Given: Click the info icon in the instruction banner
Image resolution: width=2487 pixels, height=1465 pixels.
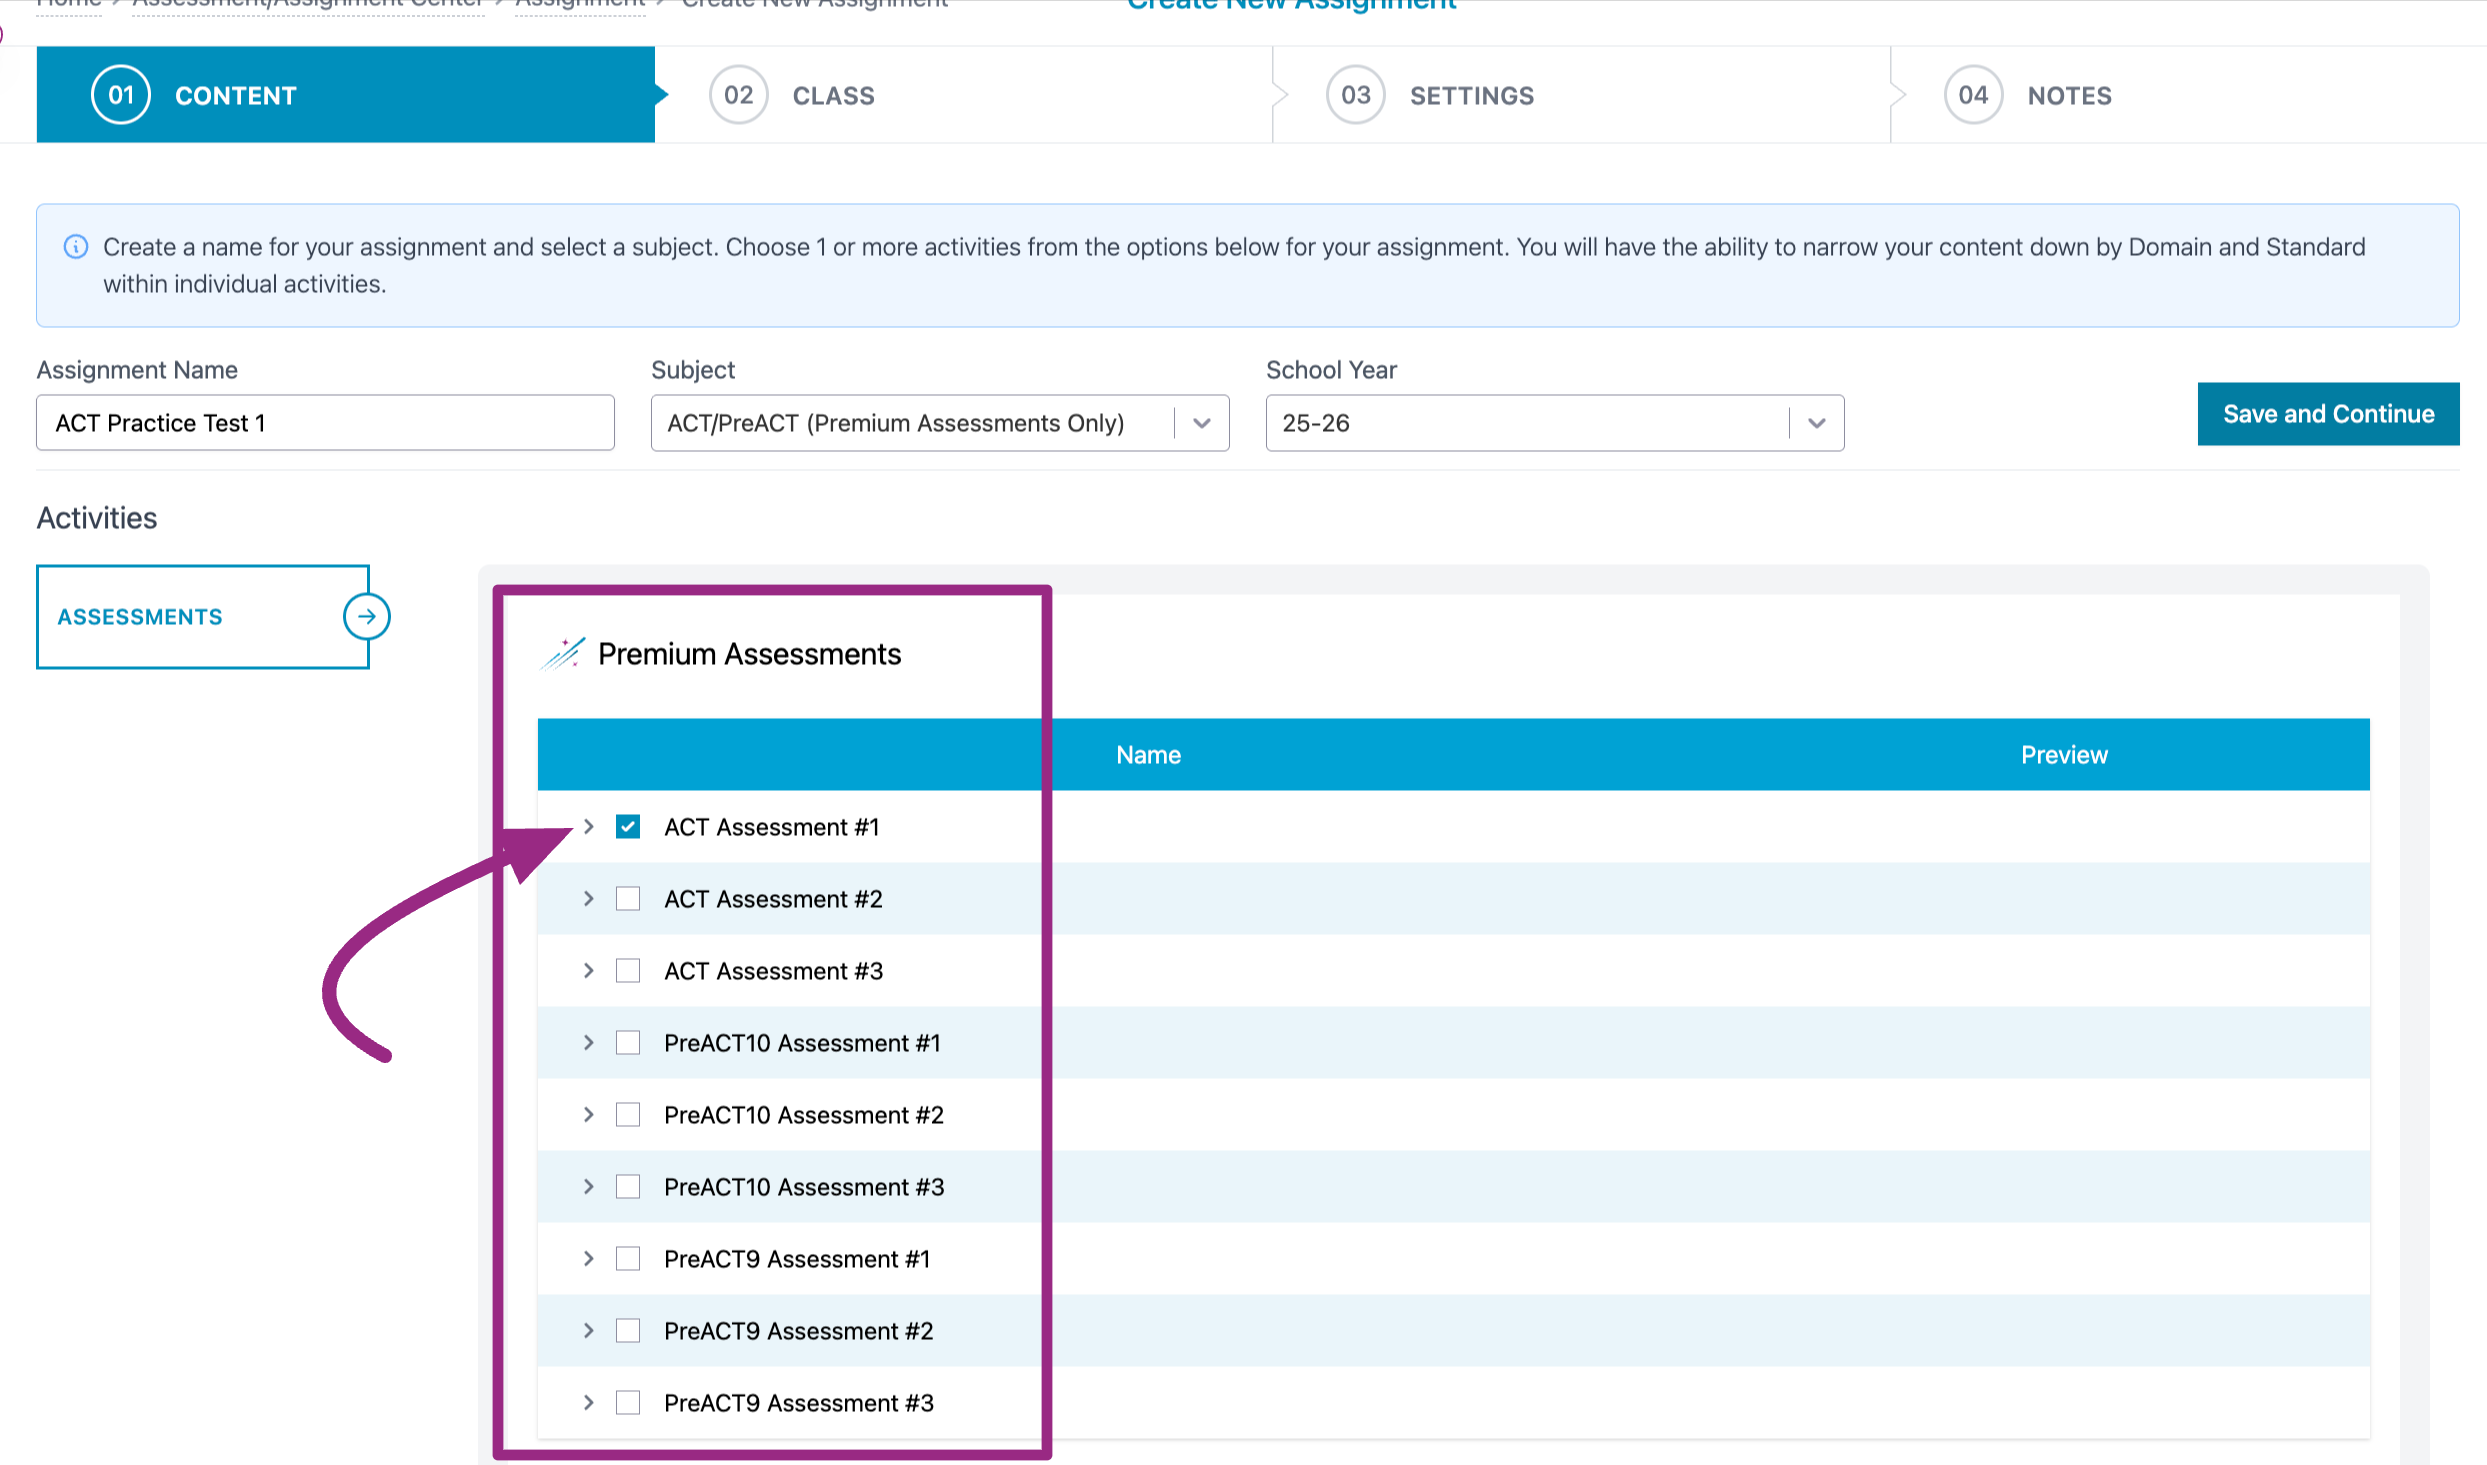Looking at the screenshot, I should click(x=76, y=247).
